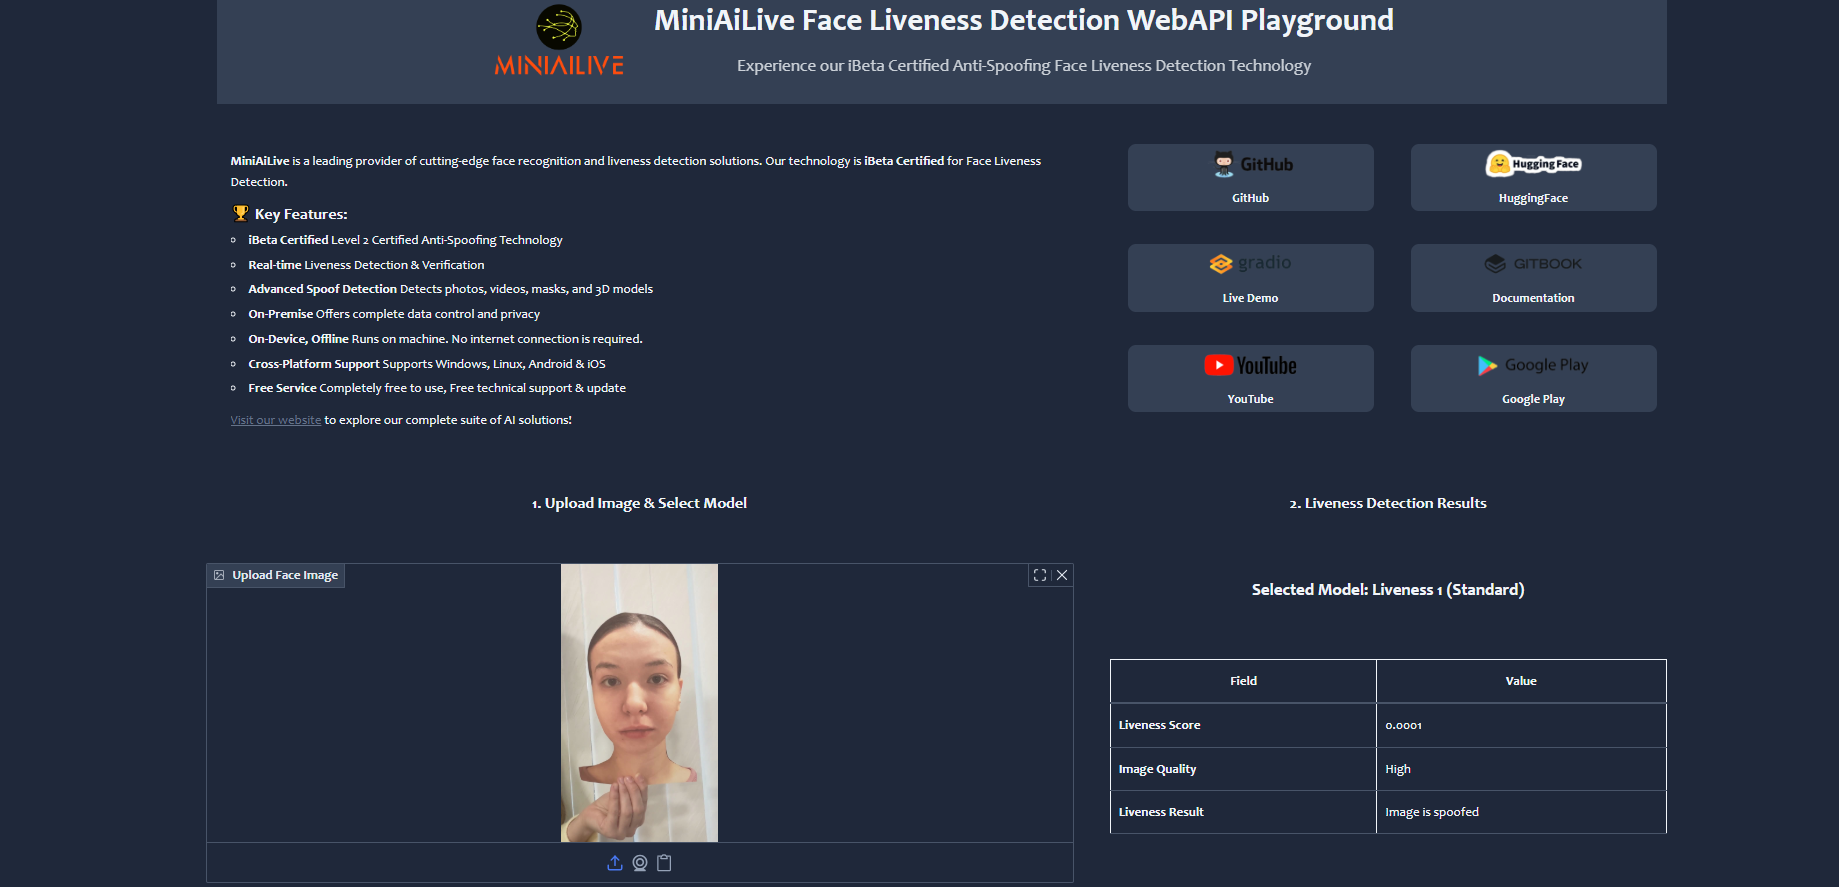Remove uploaded image with the X icon
The height and width of the screenshot is (887, 1839).
(x=1062, y=575)
